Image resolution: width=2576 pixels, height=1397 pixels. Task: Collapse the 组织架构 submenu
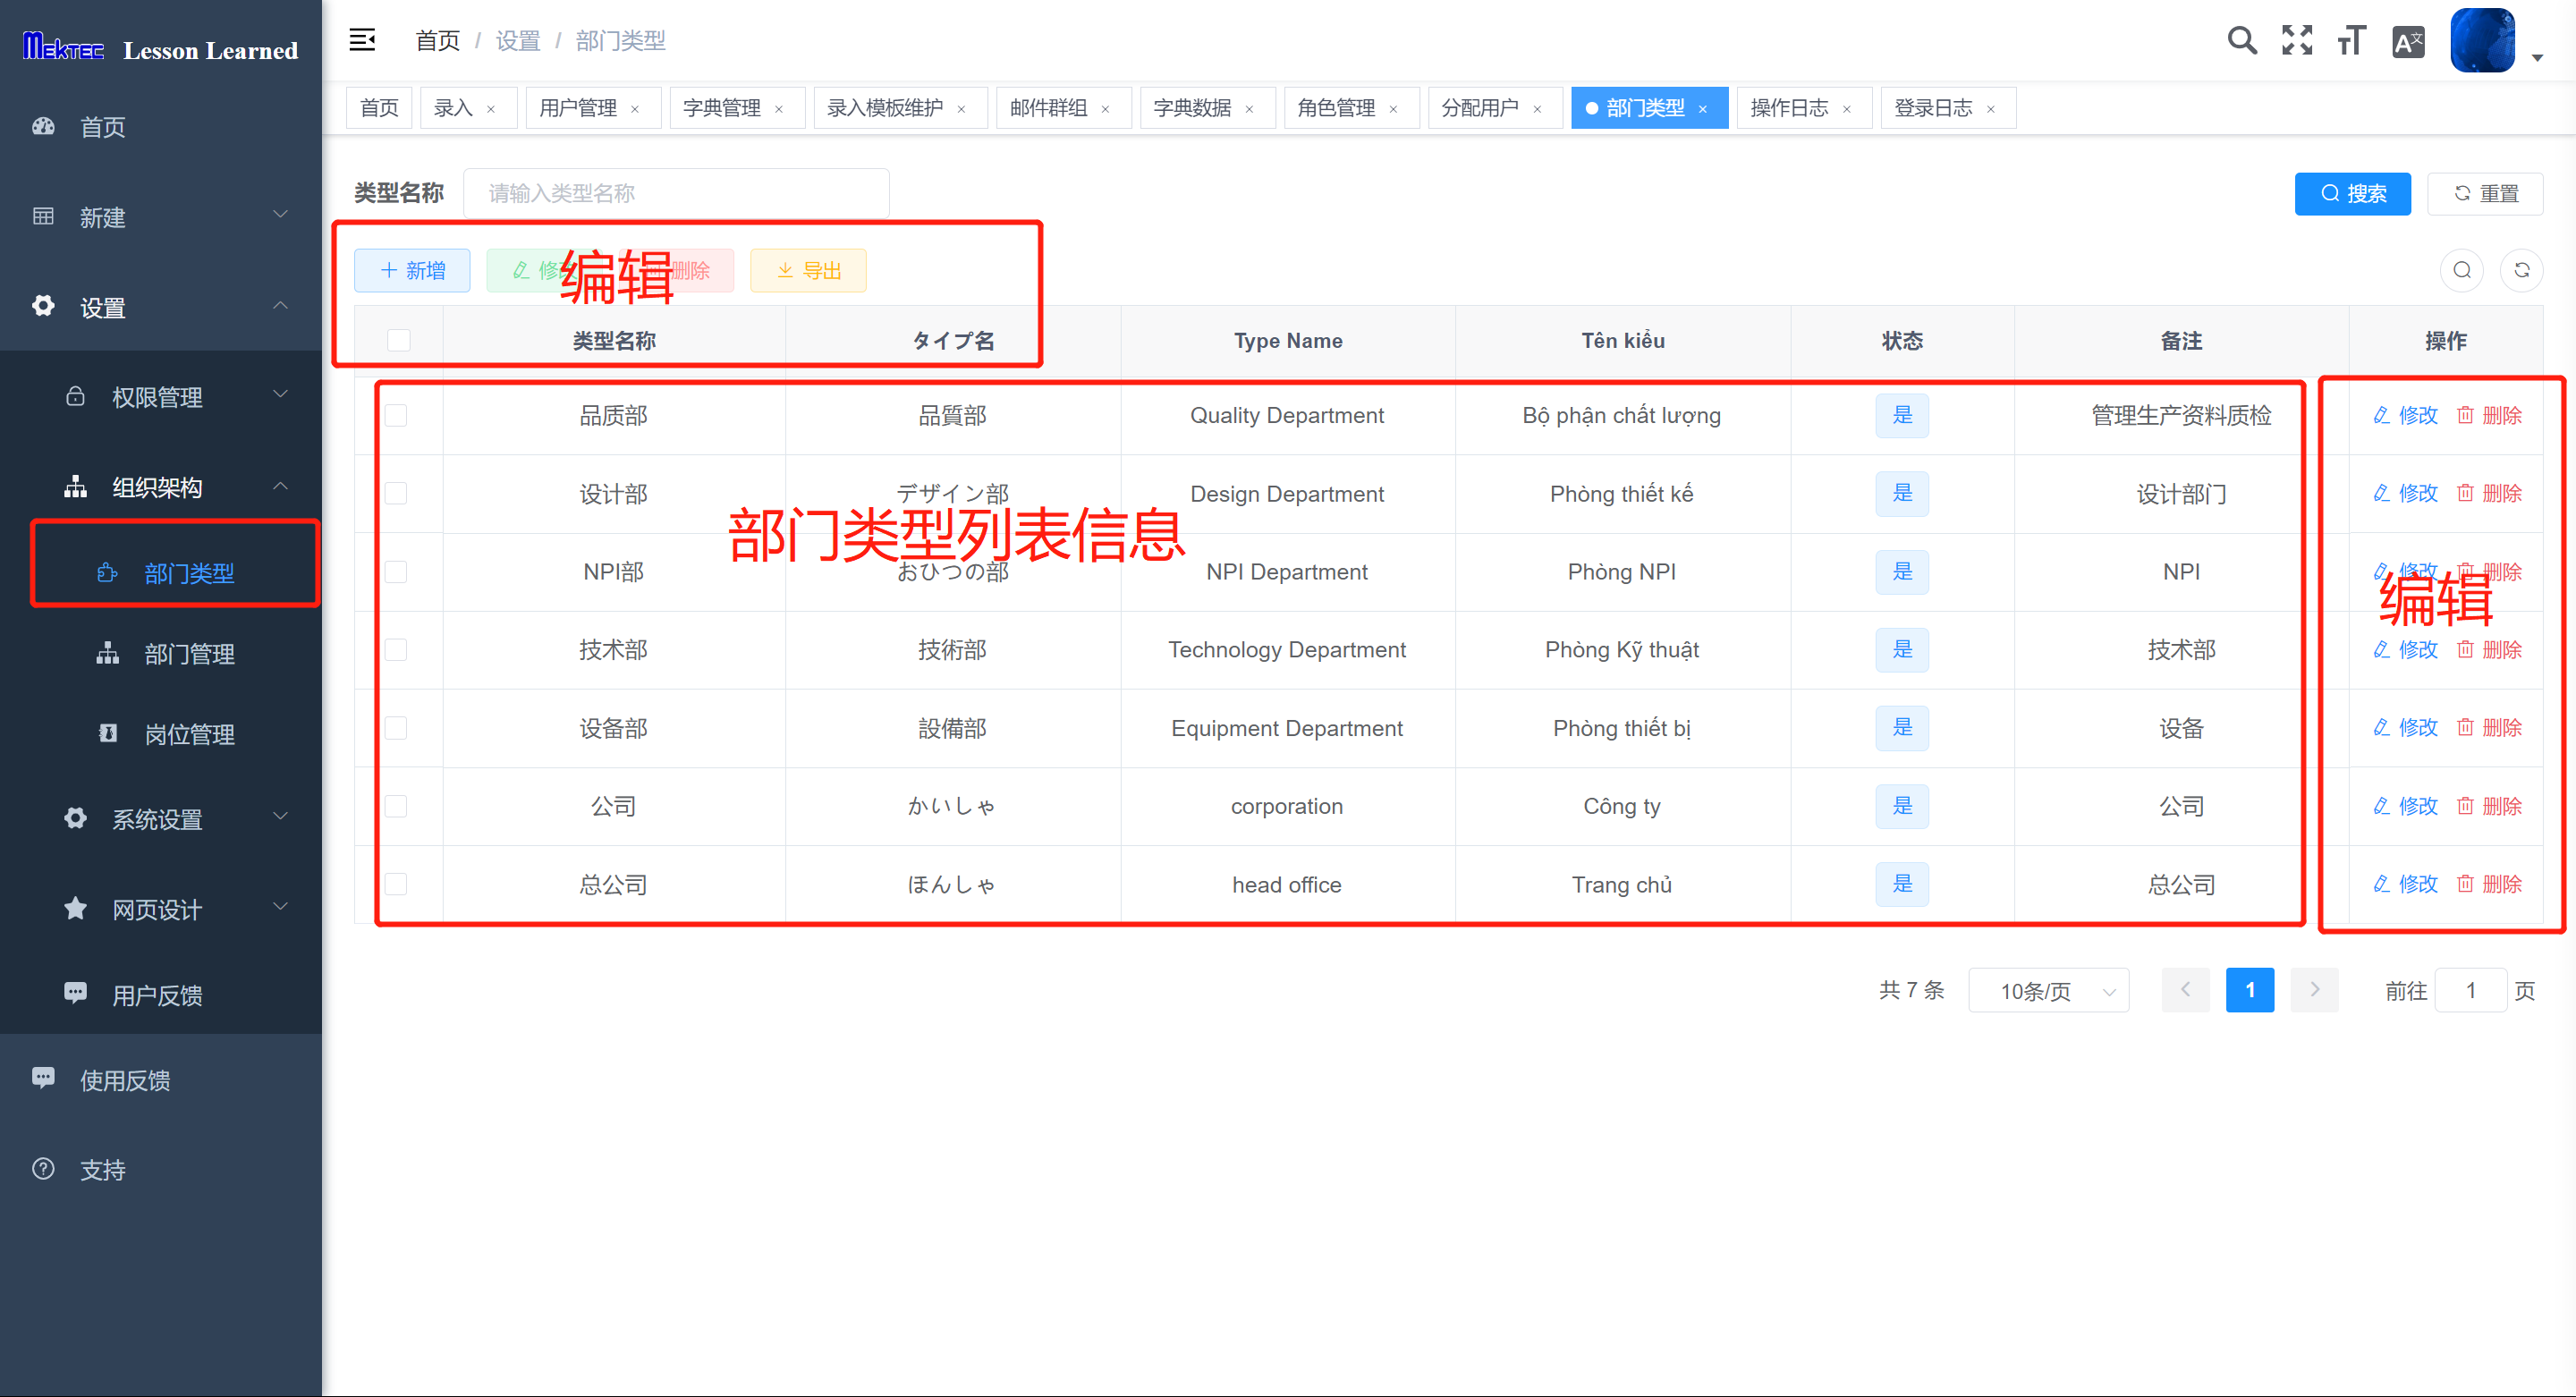(160, 487)
